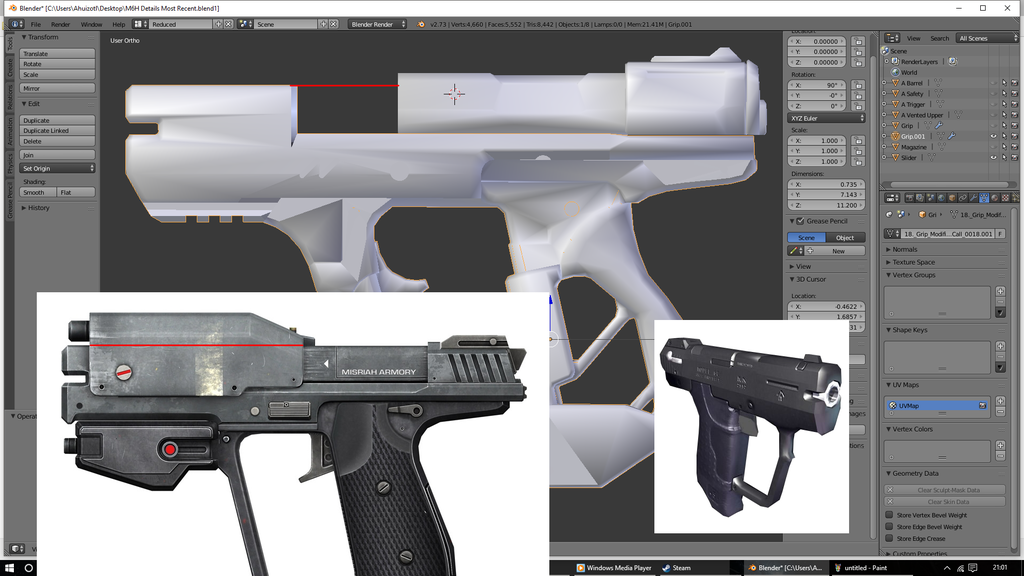Switch to Render properties tab icon

909,198
